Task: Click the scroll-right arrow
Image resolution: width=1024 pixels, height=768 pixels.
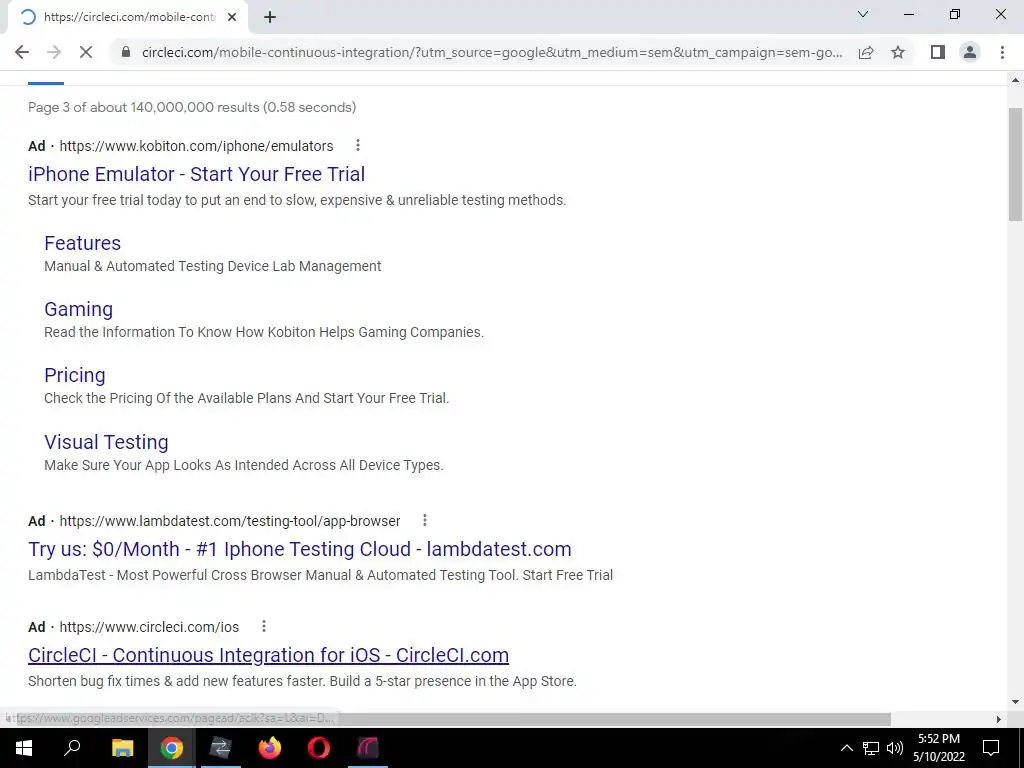Action: click(999, 719)
